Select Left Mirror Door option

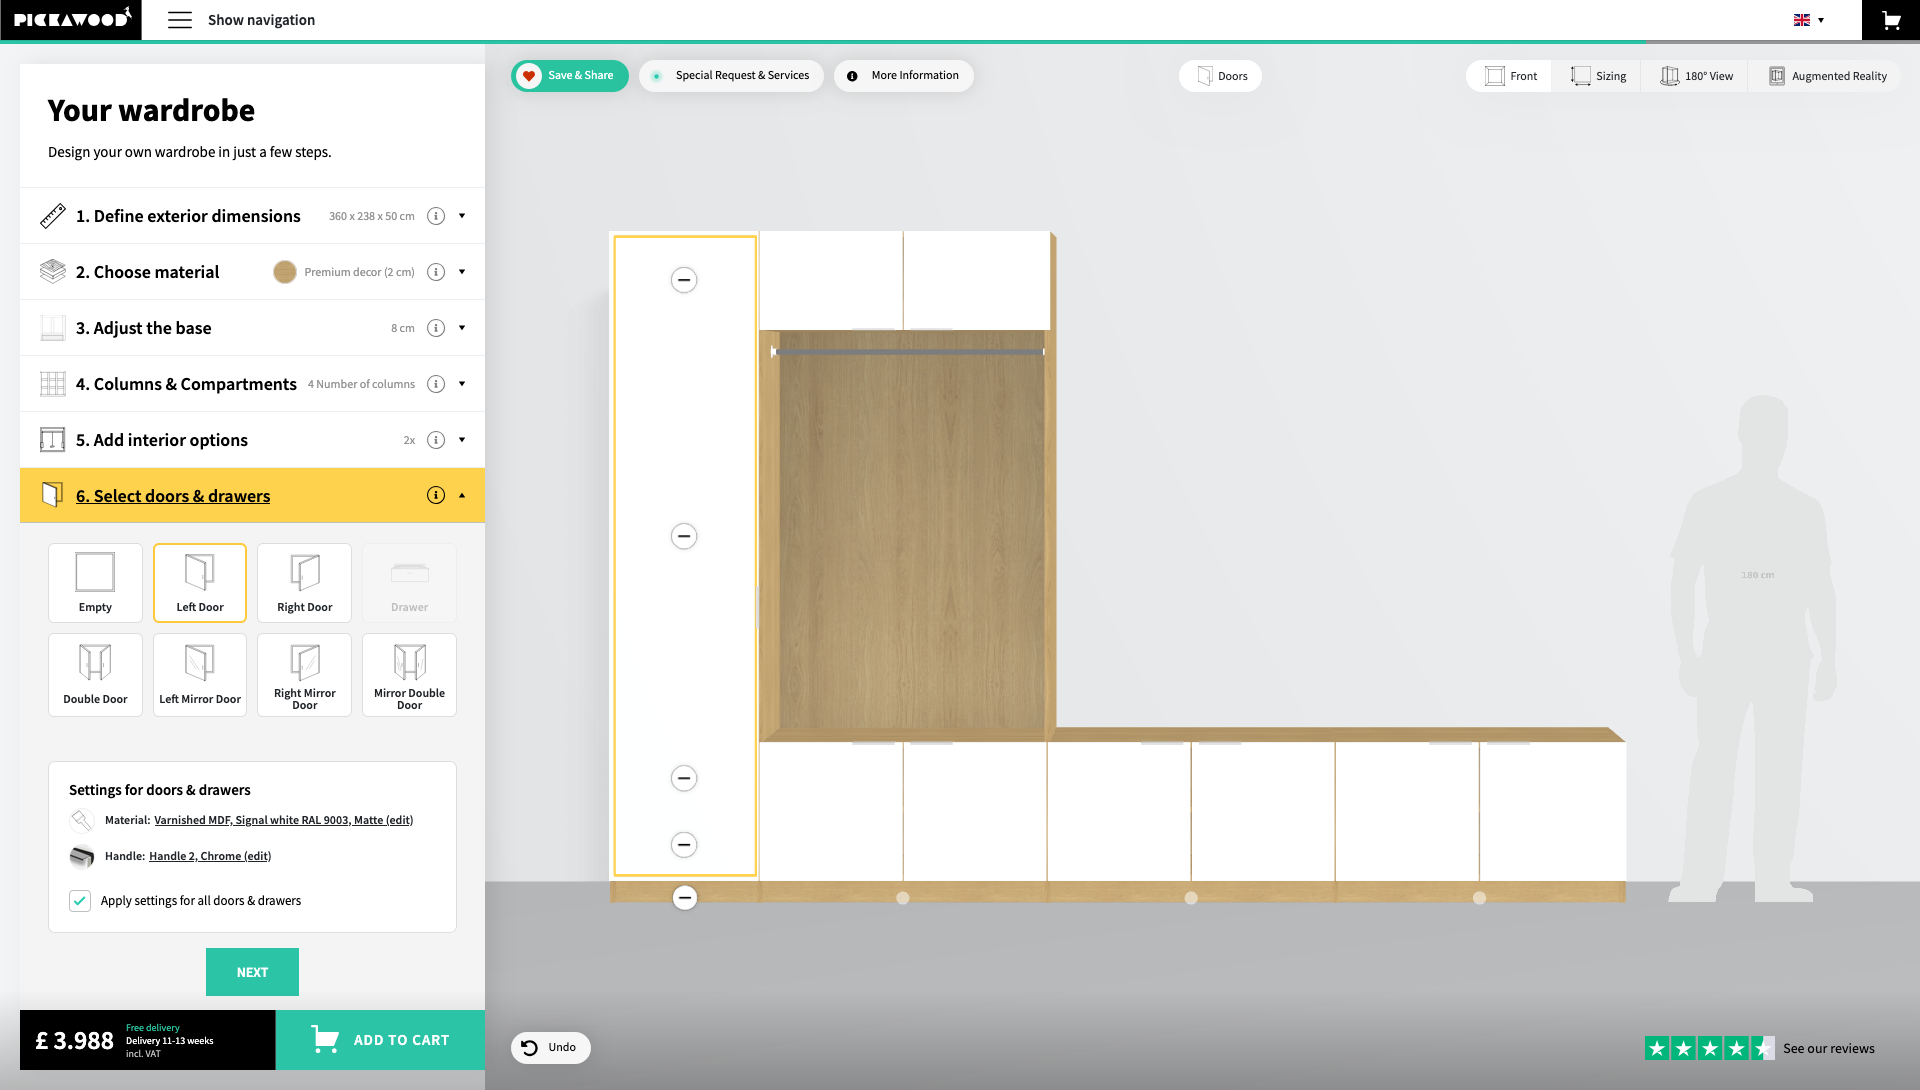[200, 674]
